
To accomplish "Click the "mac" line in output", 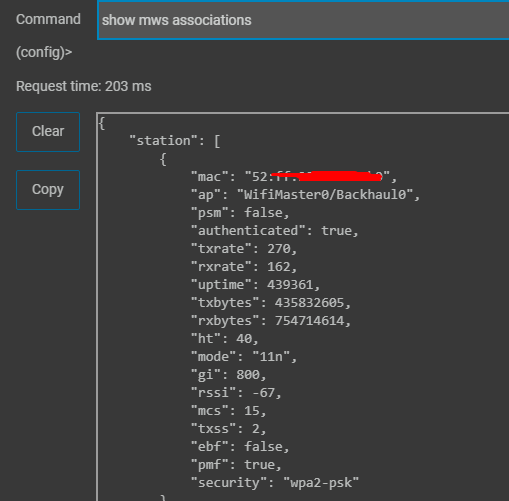I will pyautogui.click(x=294, y=177).
